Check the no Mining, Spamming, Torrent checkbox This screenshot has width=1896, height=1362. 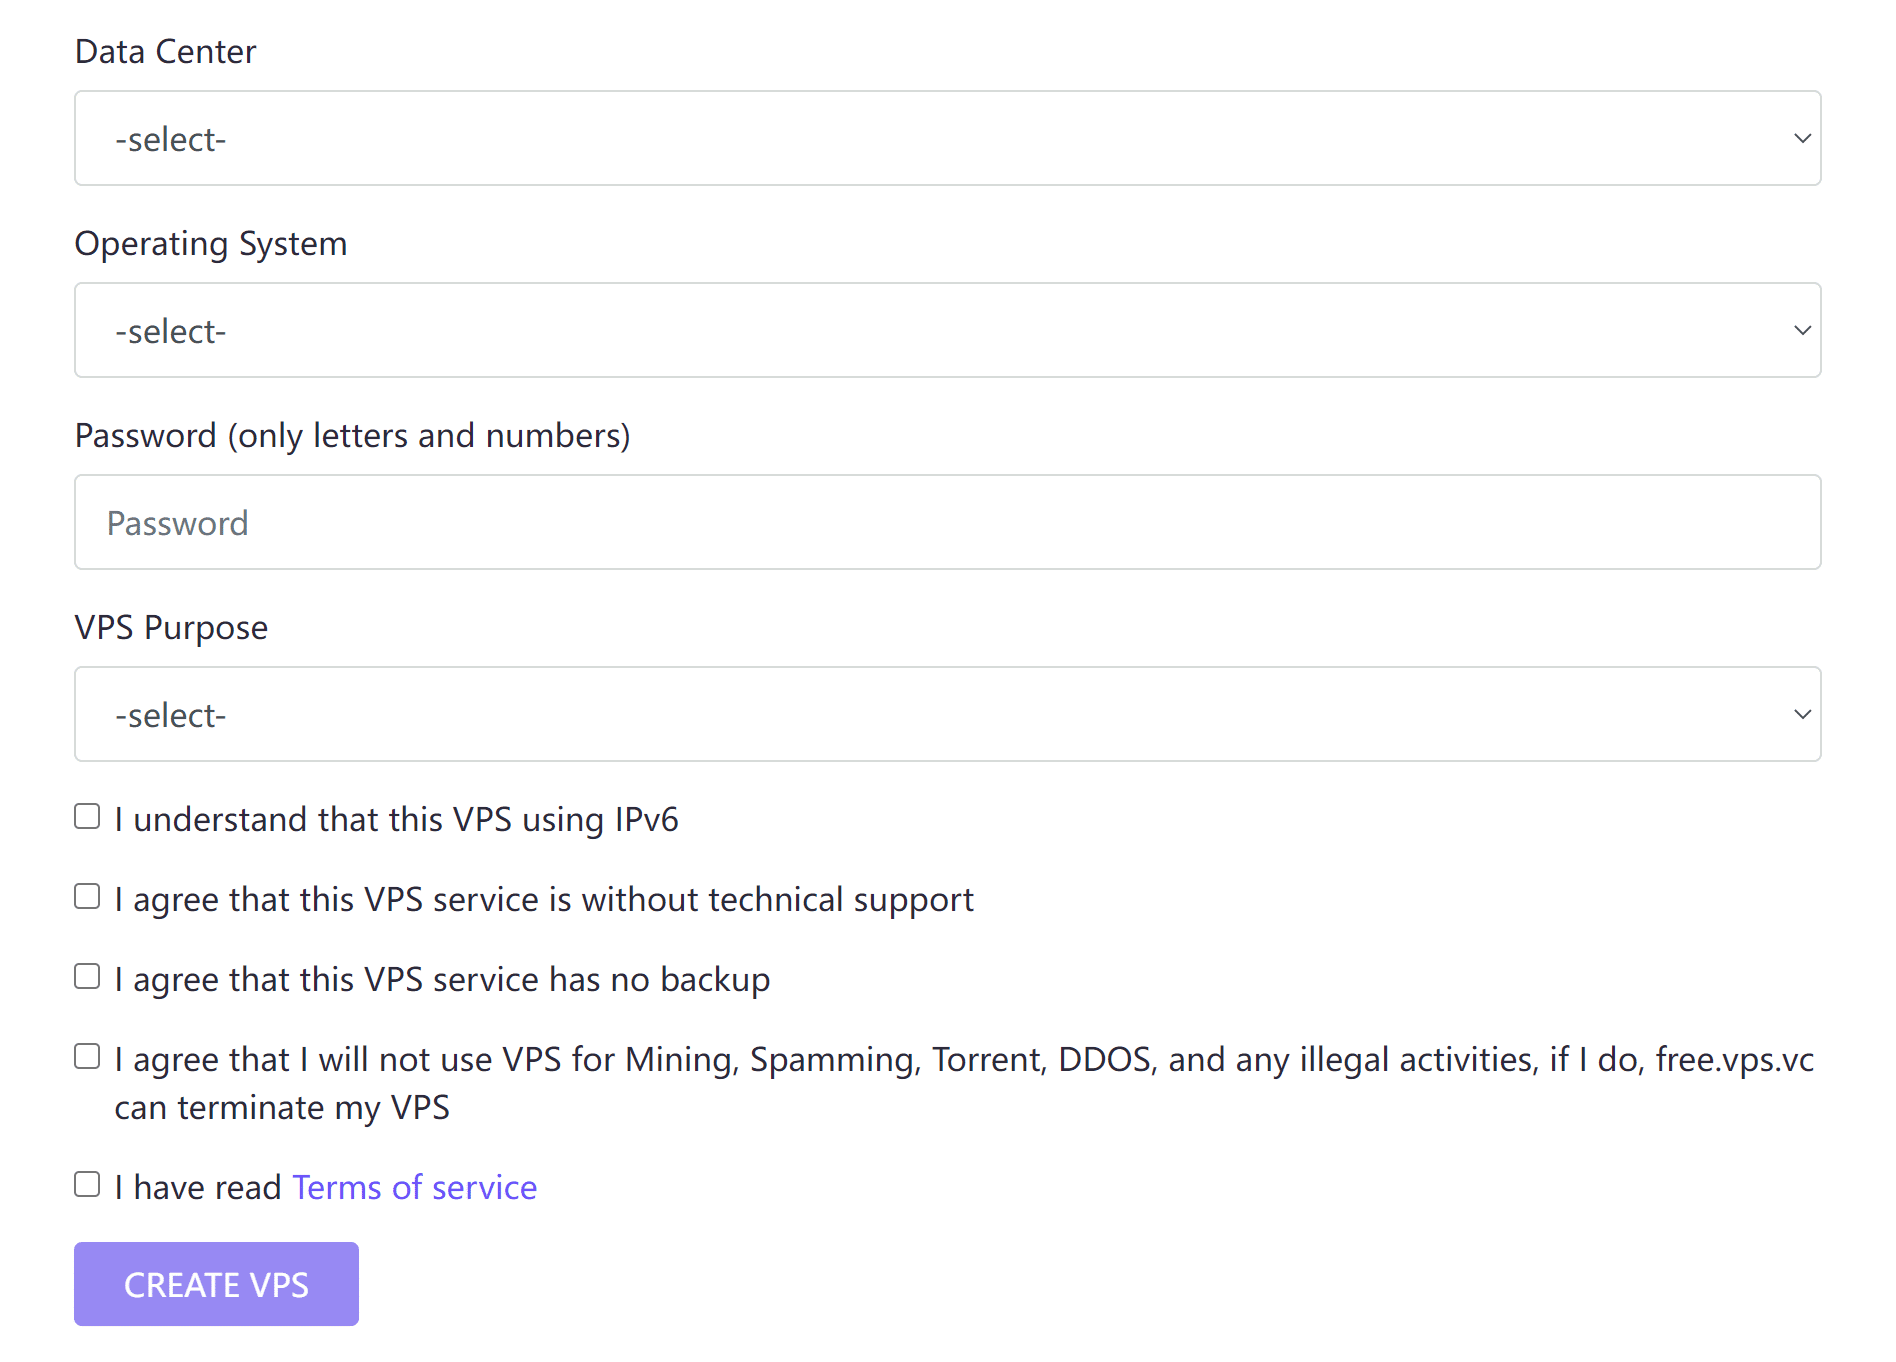point(87,1057)
